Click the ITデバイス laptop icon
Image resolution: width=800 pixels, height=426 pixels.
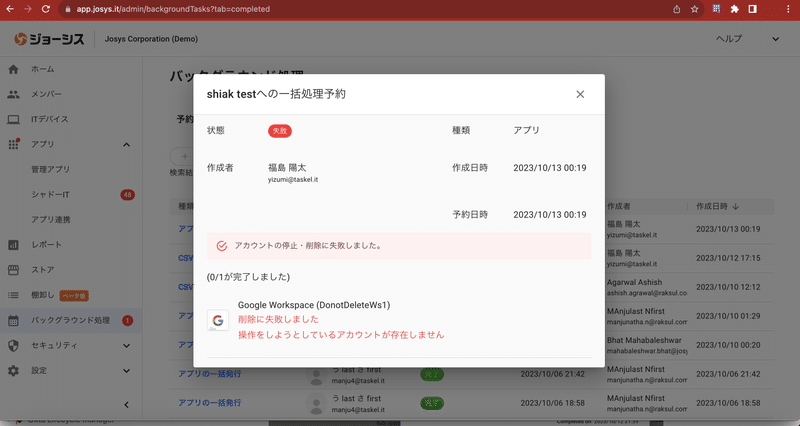click(x=14, y=119)
